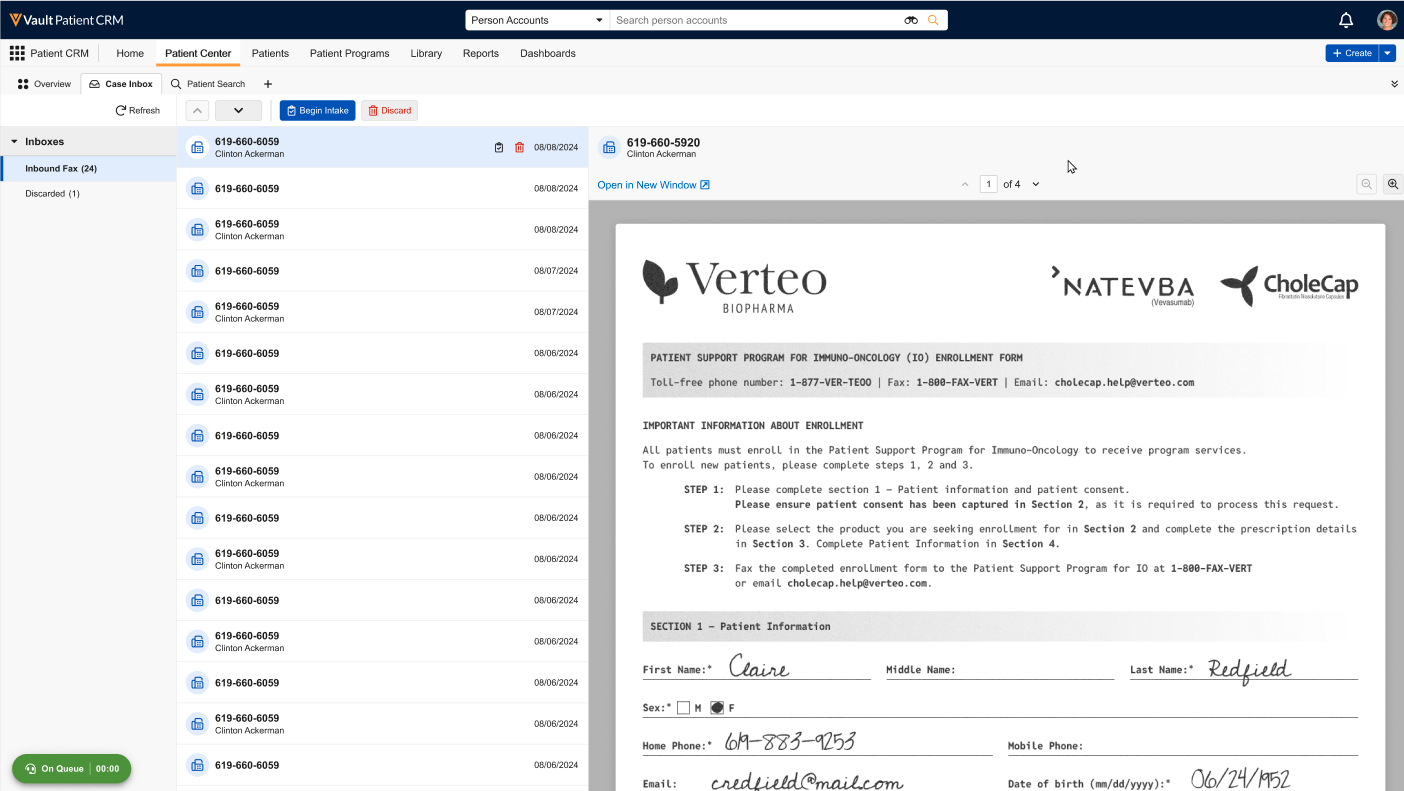Expand the Create button dropdown arrow
This screenshot has width=1404, height=791.
pyautogui.click(x=1387, y=53)
